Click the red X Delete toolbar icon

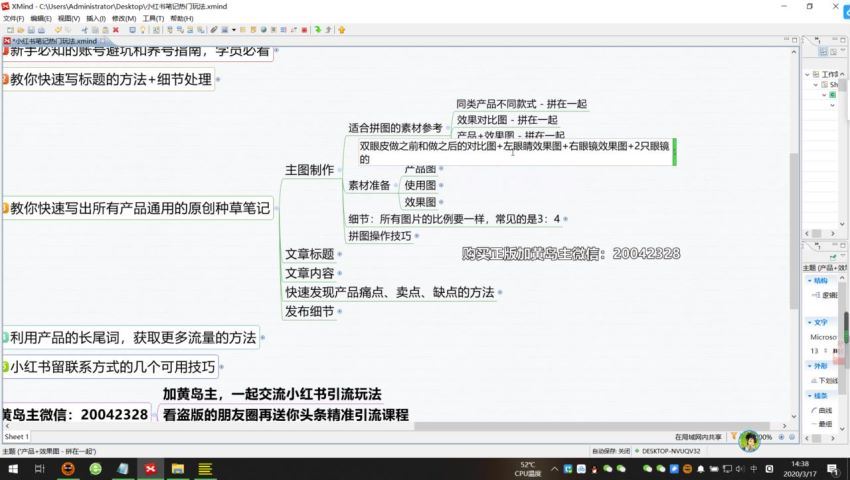pos(115,30)
